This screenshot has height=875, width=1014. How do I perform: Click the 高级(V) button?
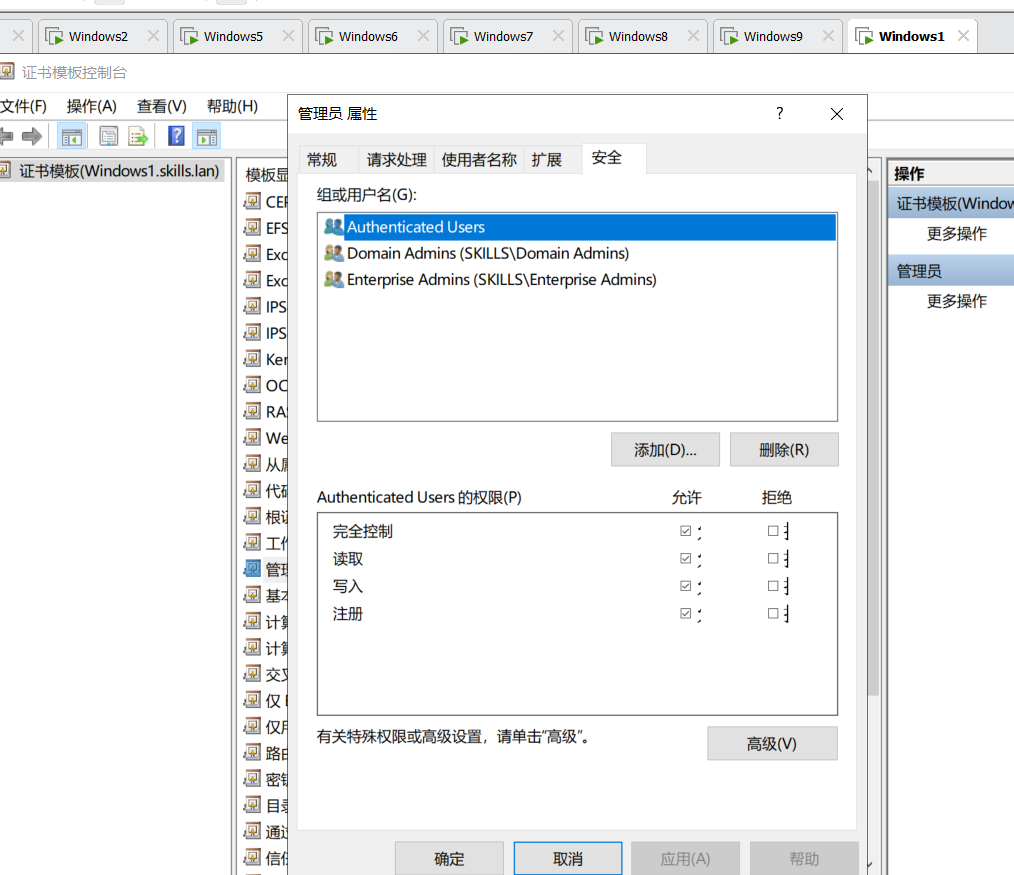pos(771,744)
